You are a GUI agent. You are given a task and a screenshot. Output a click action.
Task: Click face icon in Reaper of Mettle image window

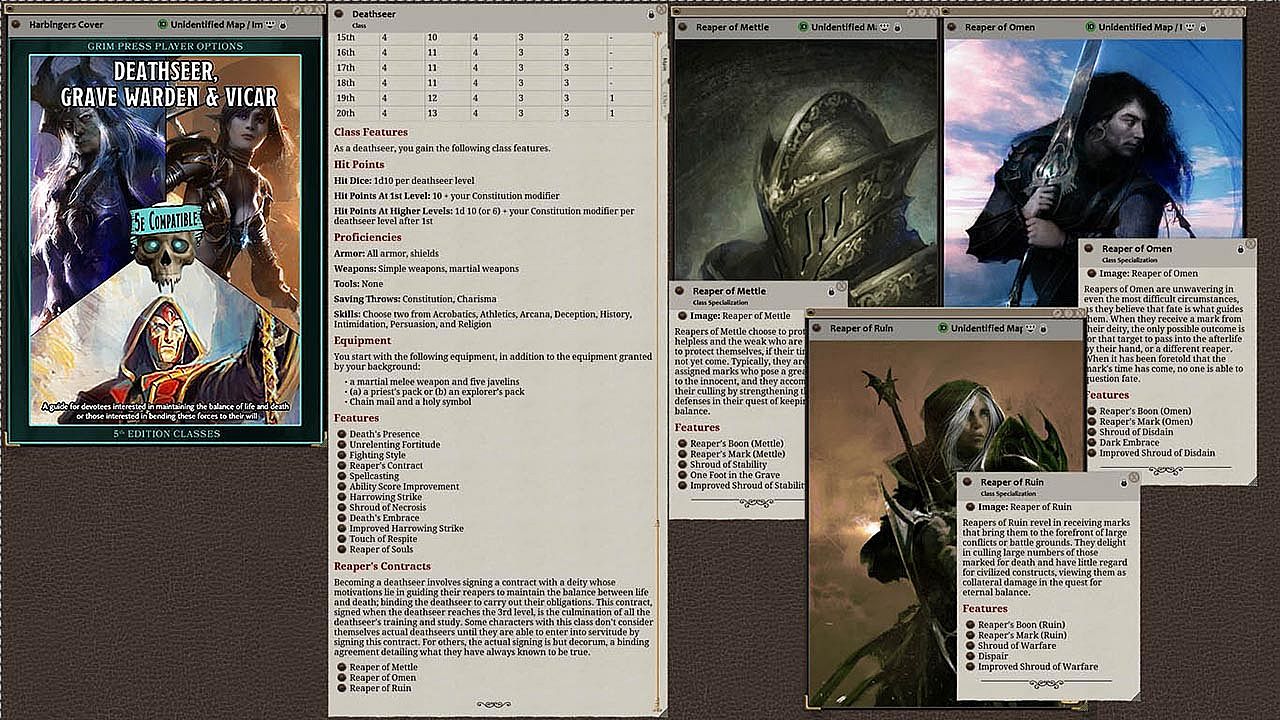pyautogui.click(x=884, y=27)
